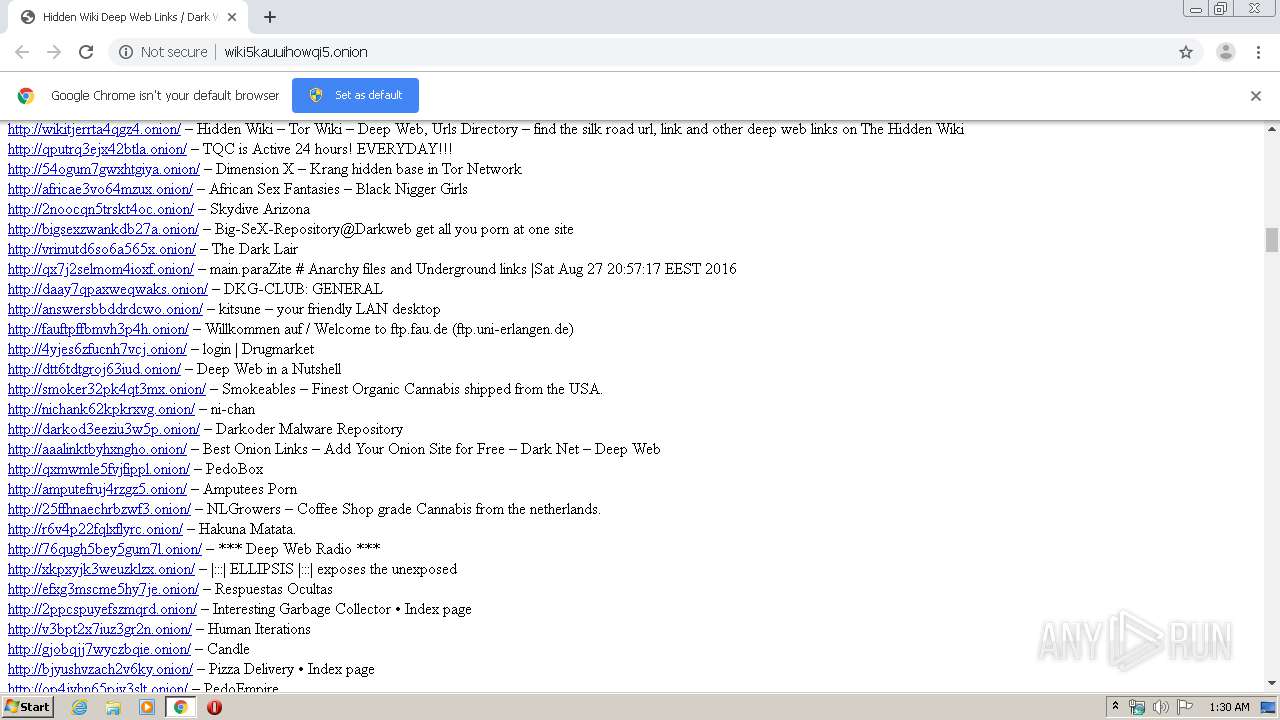Click the forward navigation arrow
Image resolution: width=1280 pixels, height=720 pixels.
pyautogui.click(x=54, y=52)
